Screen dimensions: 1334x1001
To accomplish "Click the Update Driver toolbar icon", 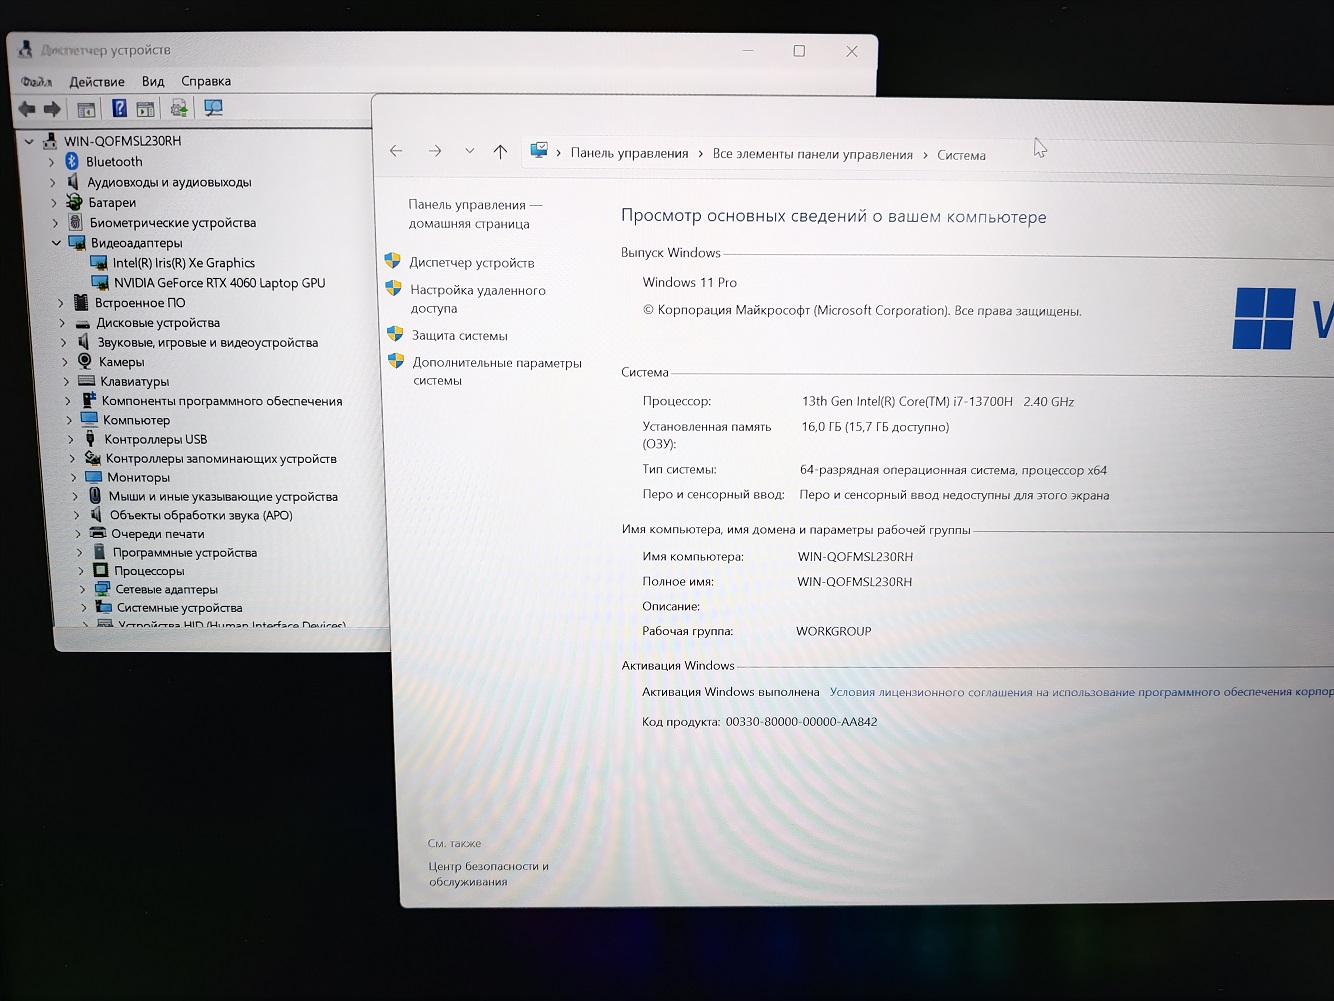I will coord(179,108).
